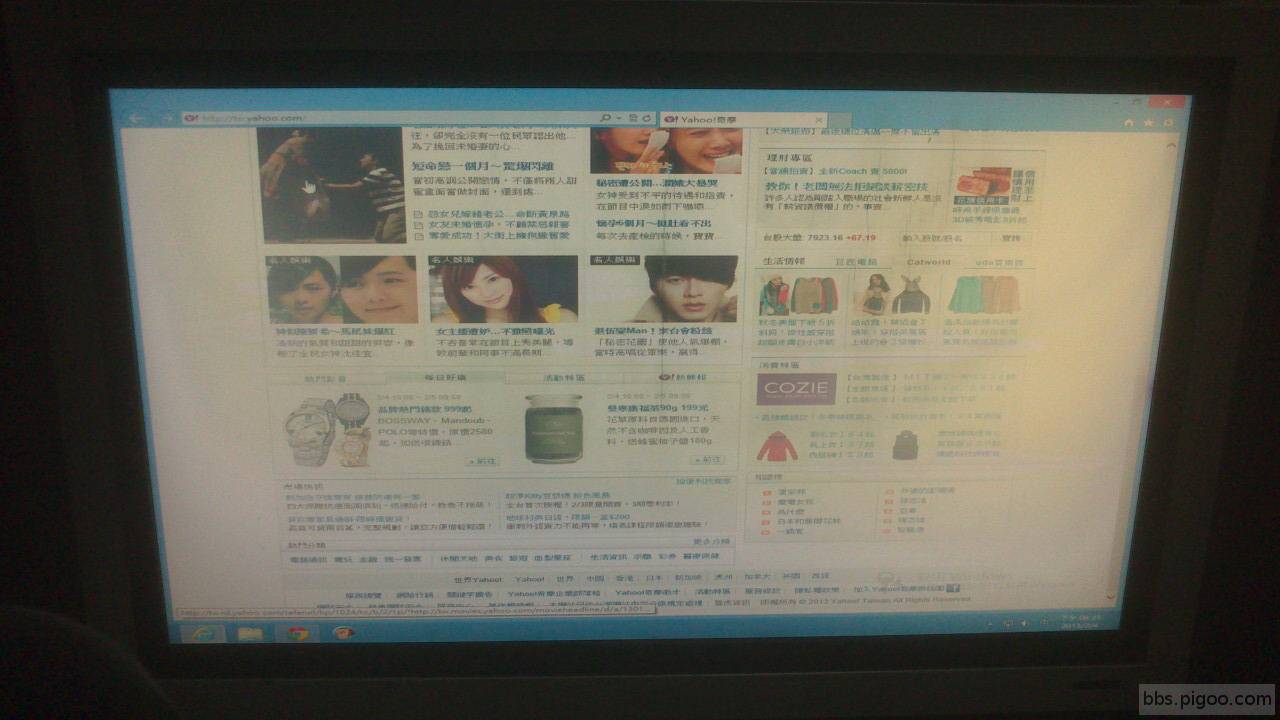Open the stage performance news photo
Image resolution: width=1280 pixels, height=720 pixels.
(331, 184)
